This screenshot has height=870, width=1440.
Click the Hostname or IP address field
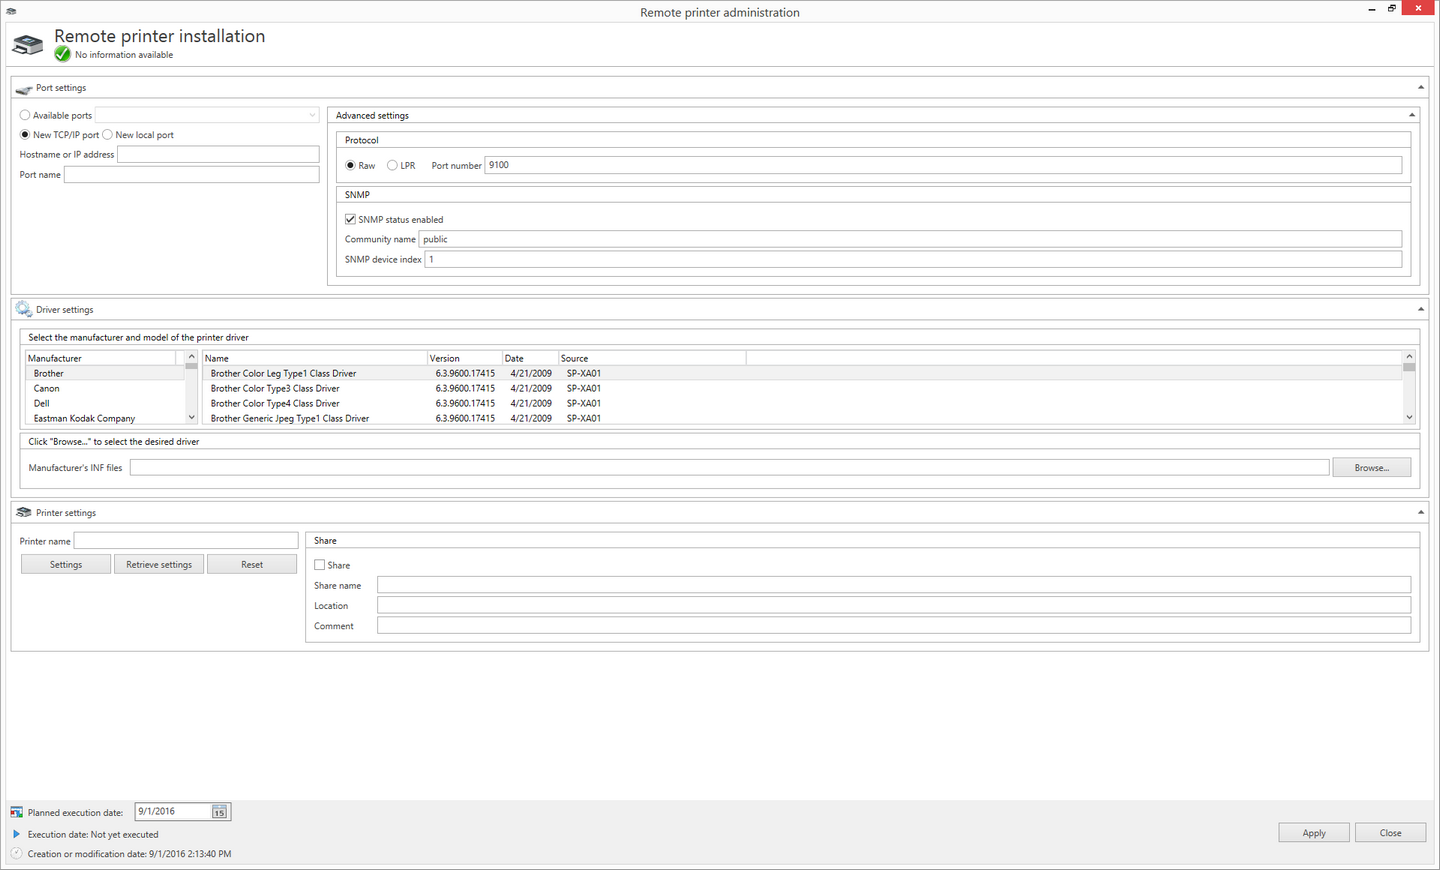(x=218, y=155)
